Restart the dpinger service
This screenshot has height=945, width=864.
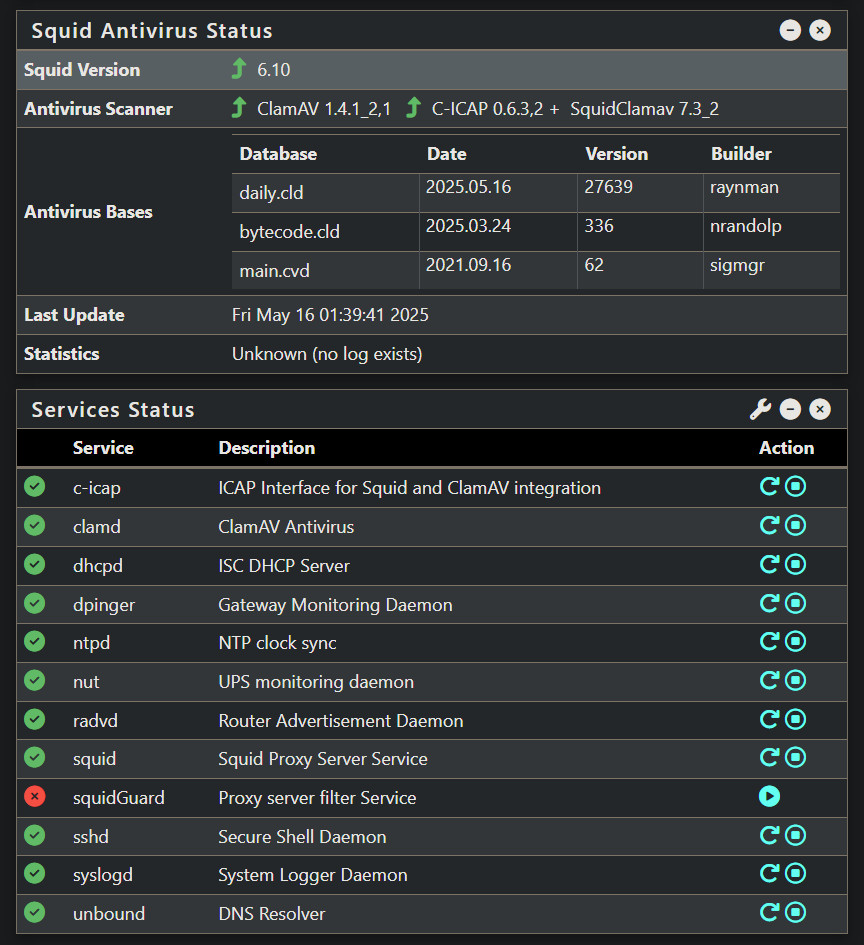(769, 603)
